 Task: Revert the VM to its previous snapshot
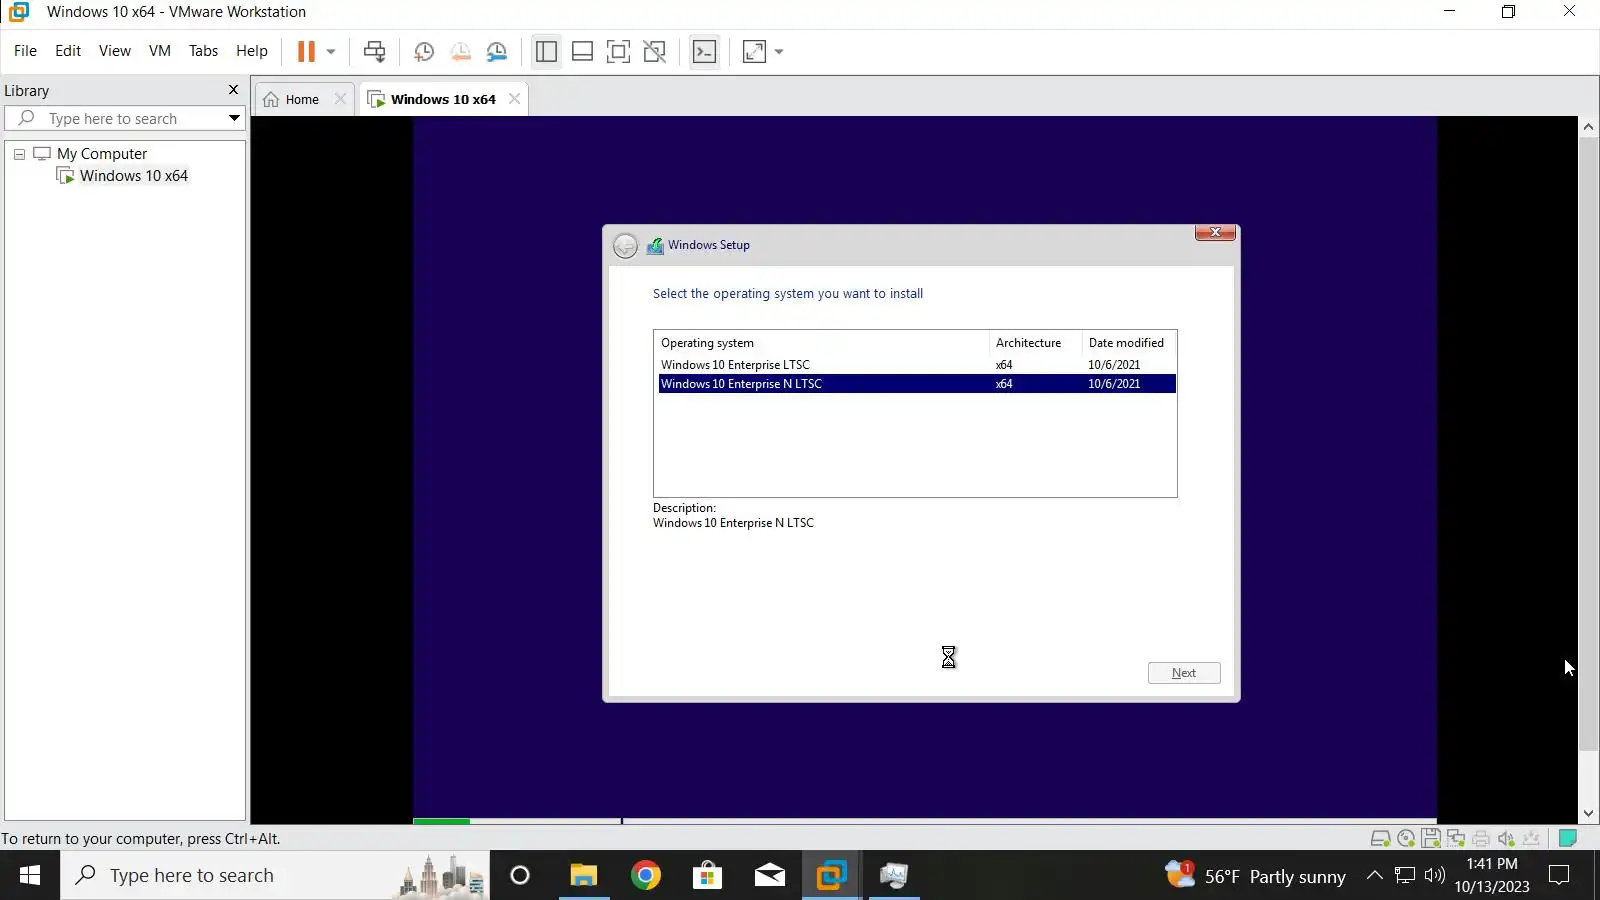[461, 51]
